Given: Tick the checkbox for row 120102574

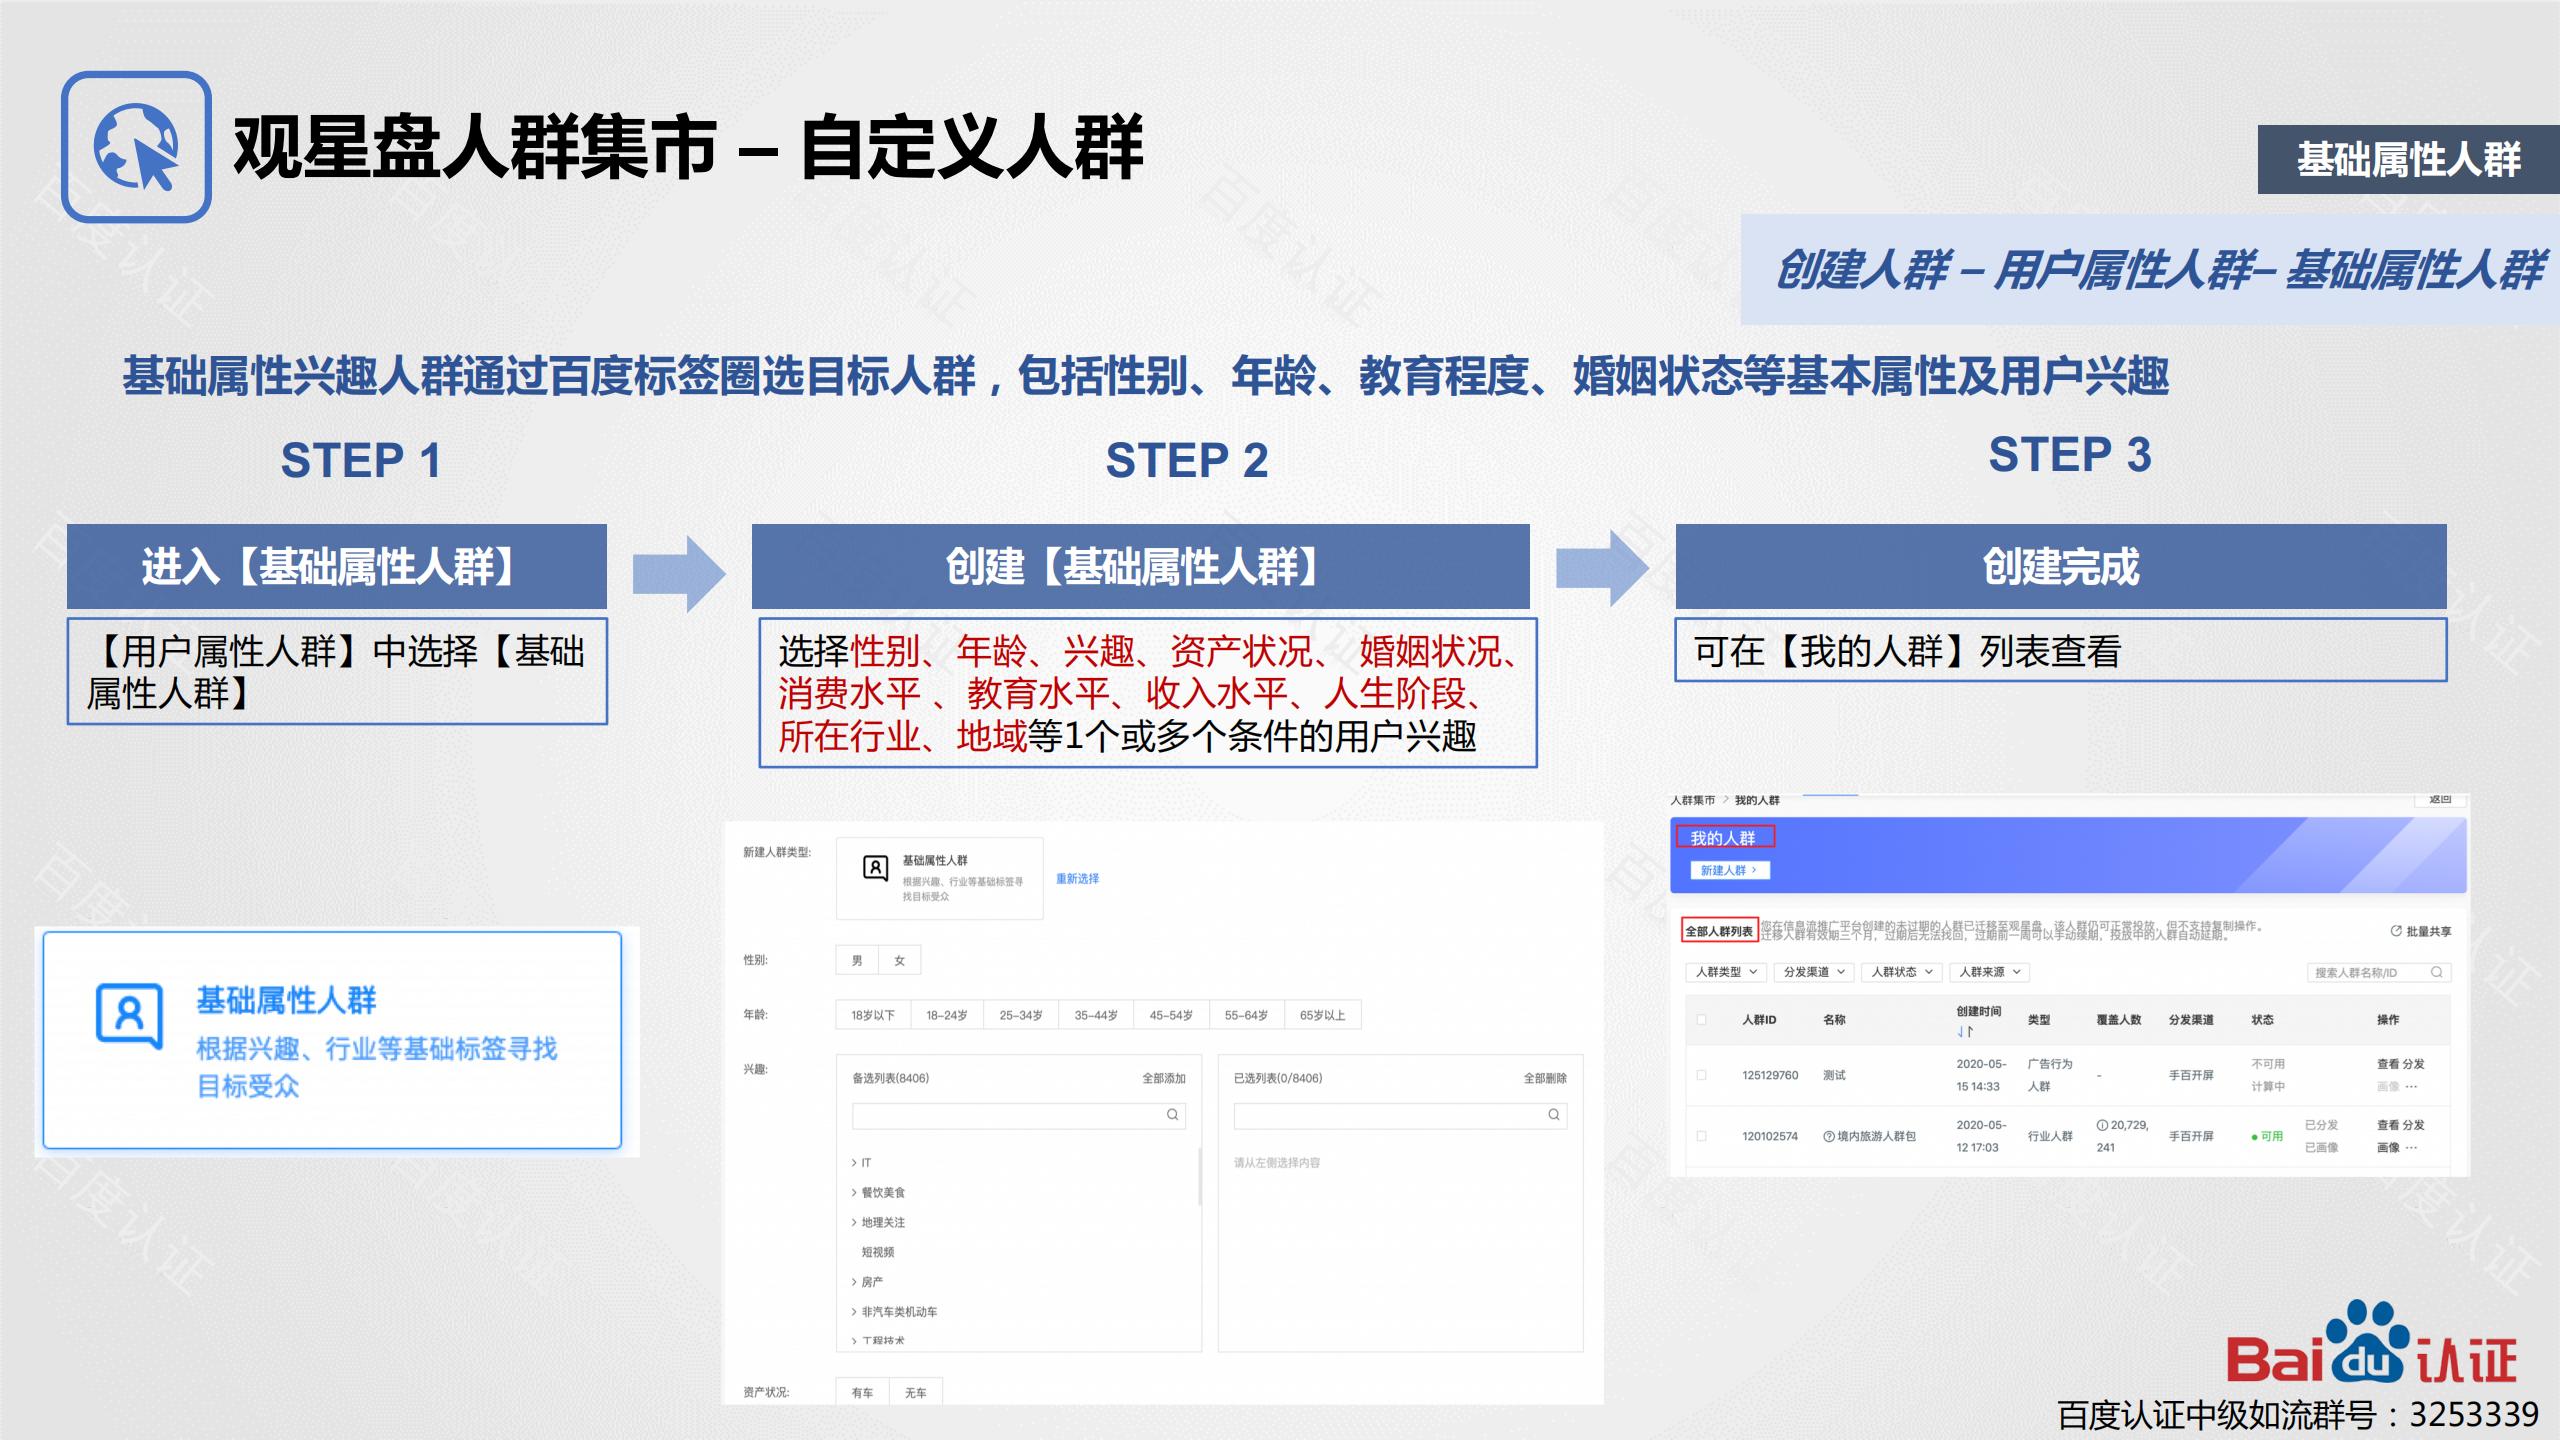Looking at the screenshot, I should click(x=1702, y=1136).
